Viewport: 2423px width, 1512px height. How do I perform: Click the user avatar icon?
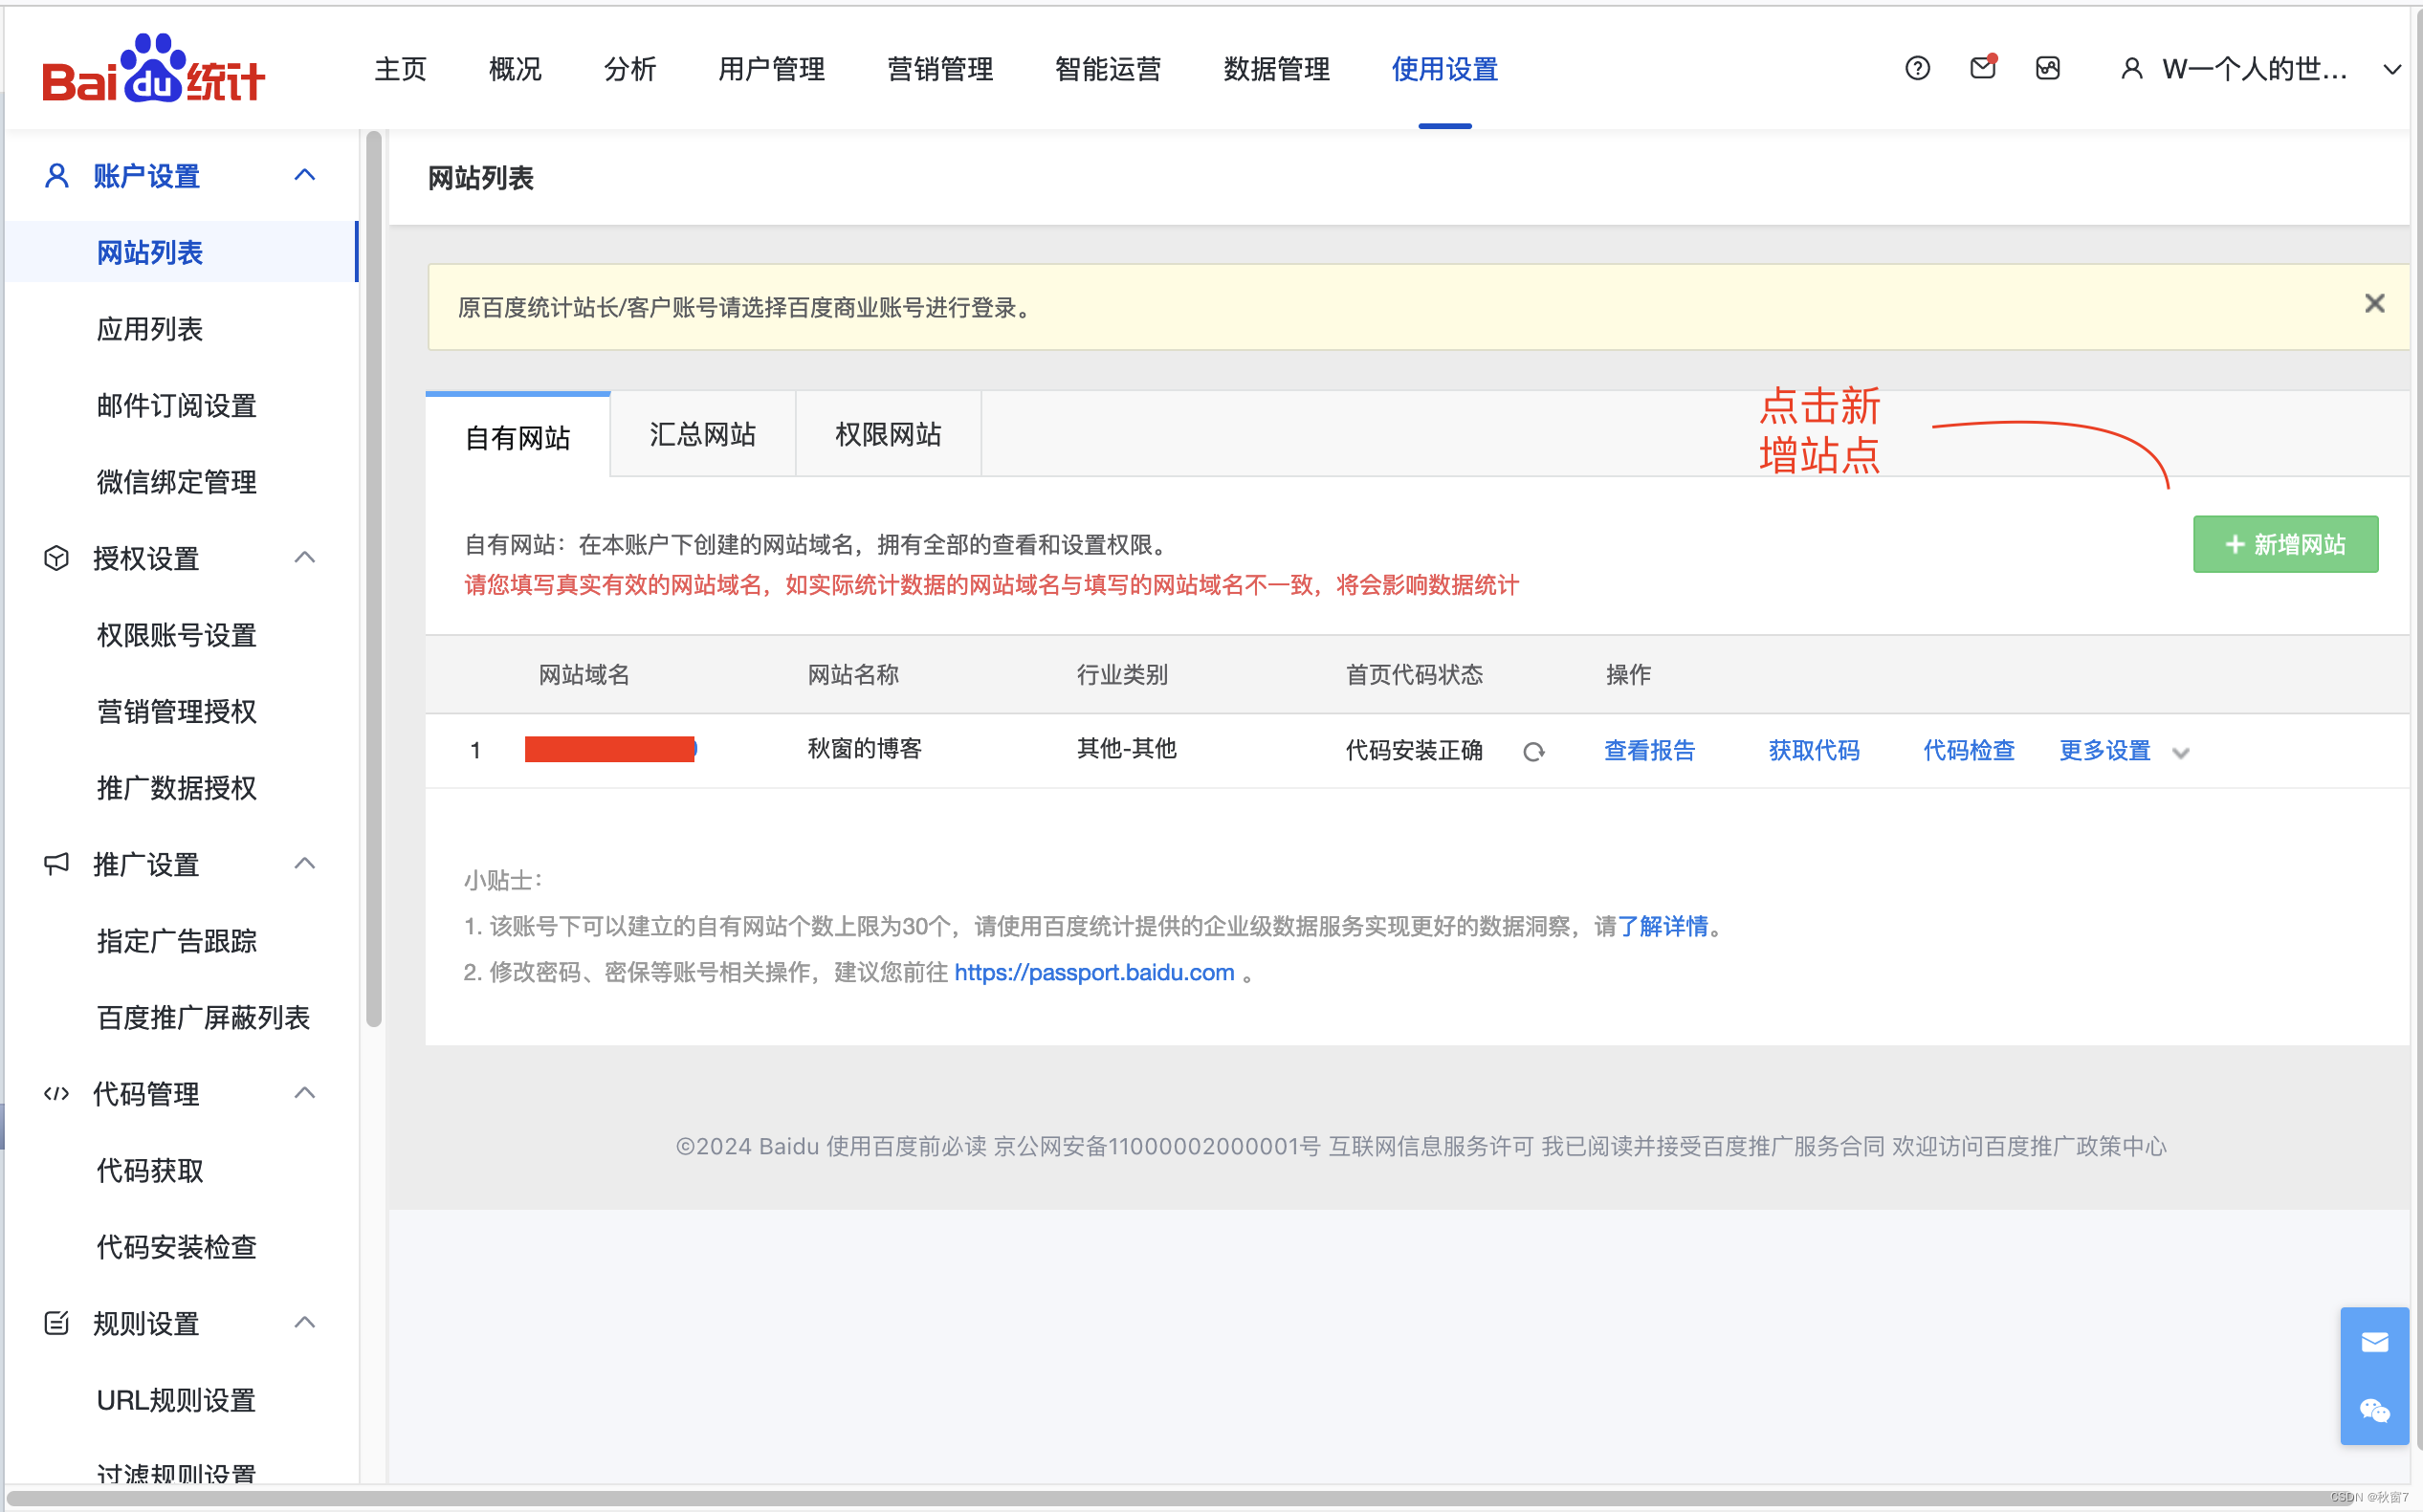2131,68
